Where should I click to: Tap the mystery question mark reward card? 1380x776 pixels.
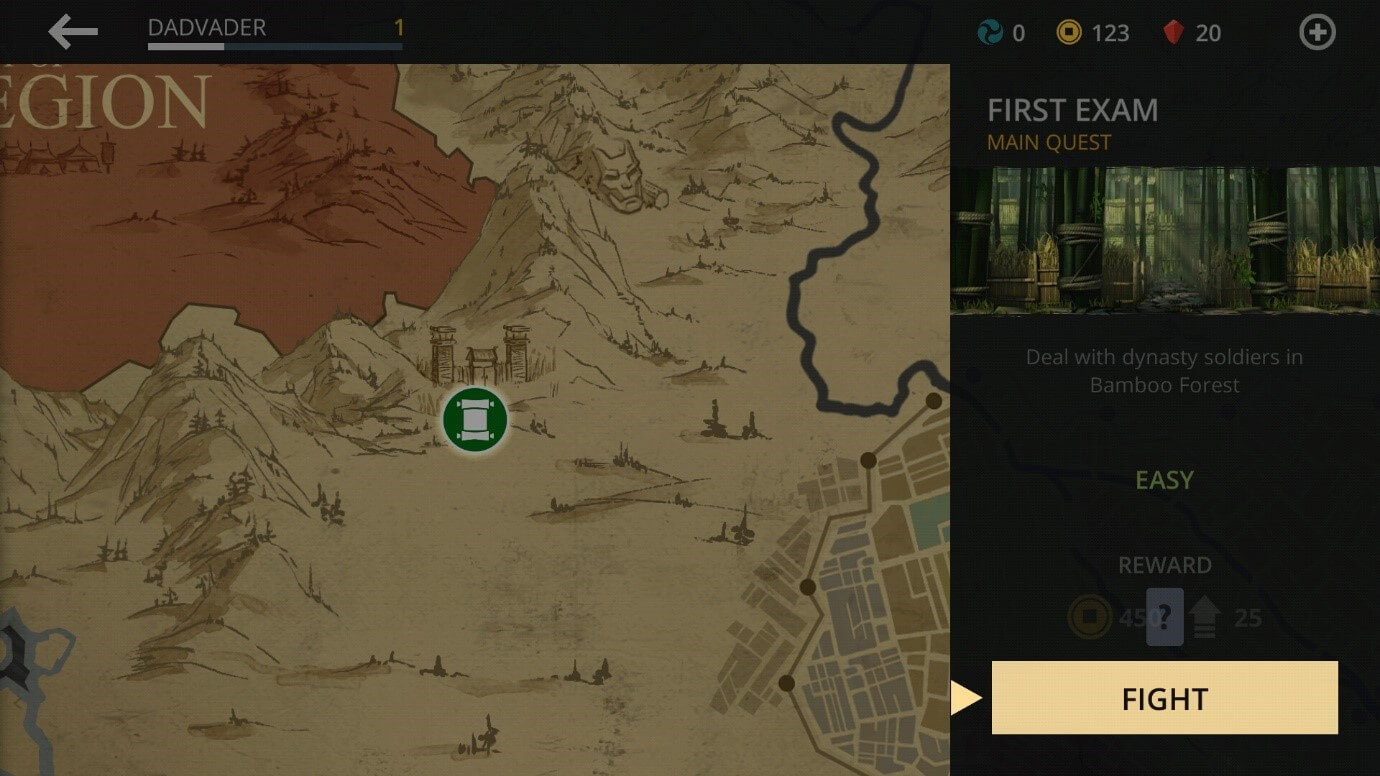point(1165,617)
